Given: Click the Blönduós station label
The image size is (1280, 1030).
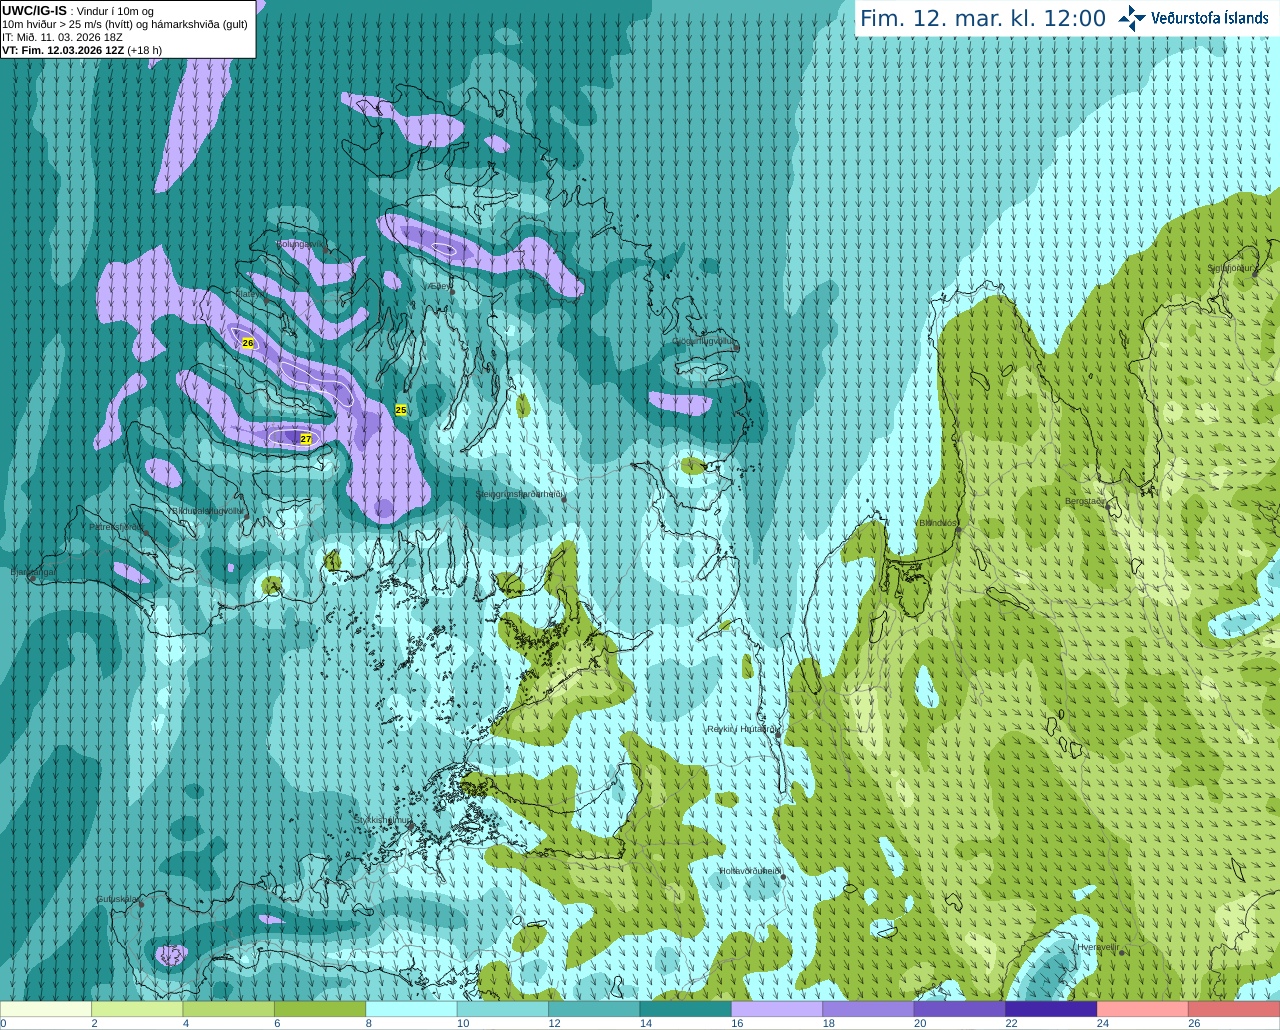Looking at the screenshot, I should point(938,523).
